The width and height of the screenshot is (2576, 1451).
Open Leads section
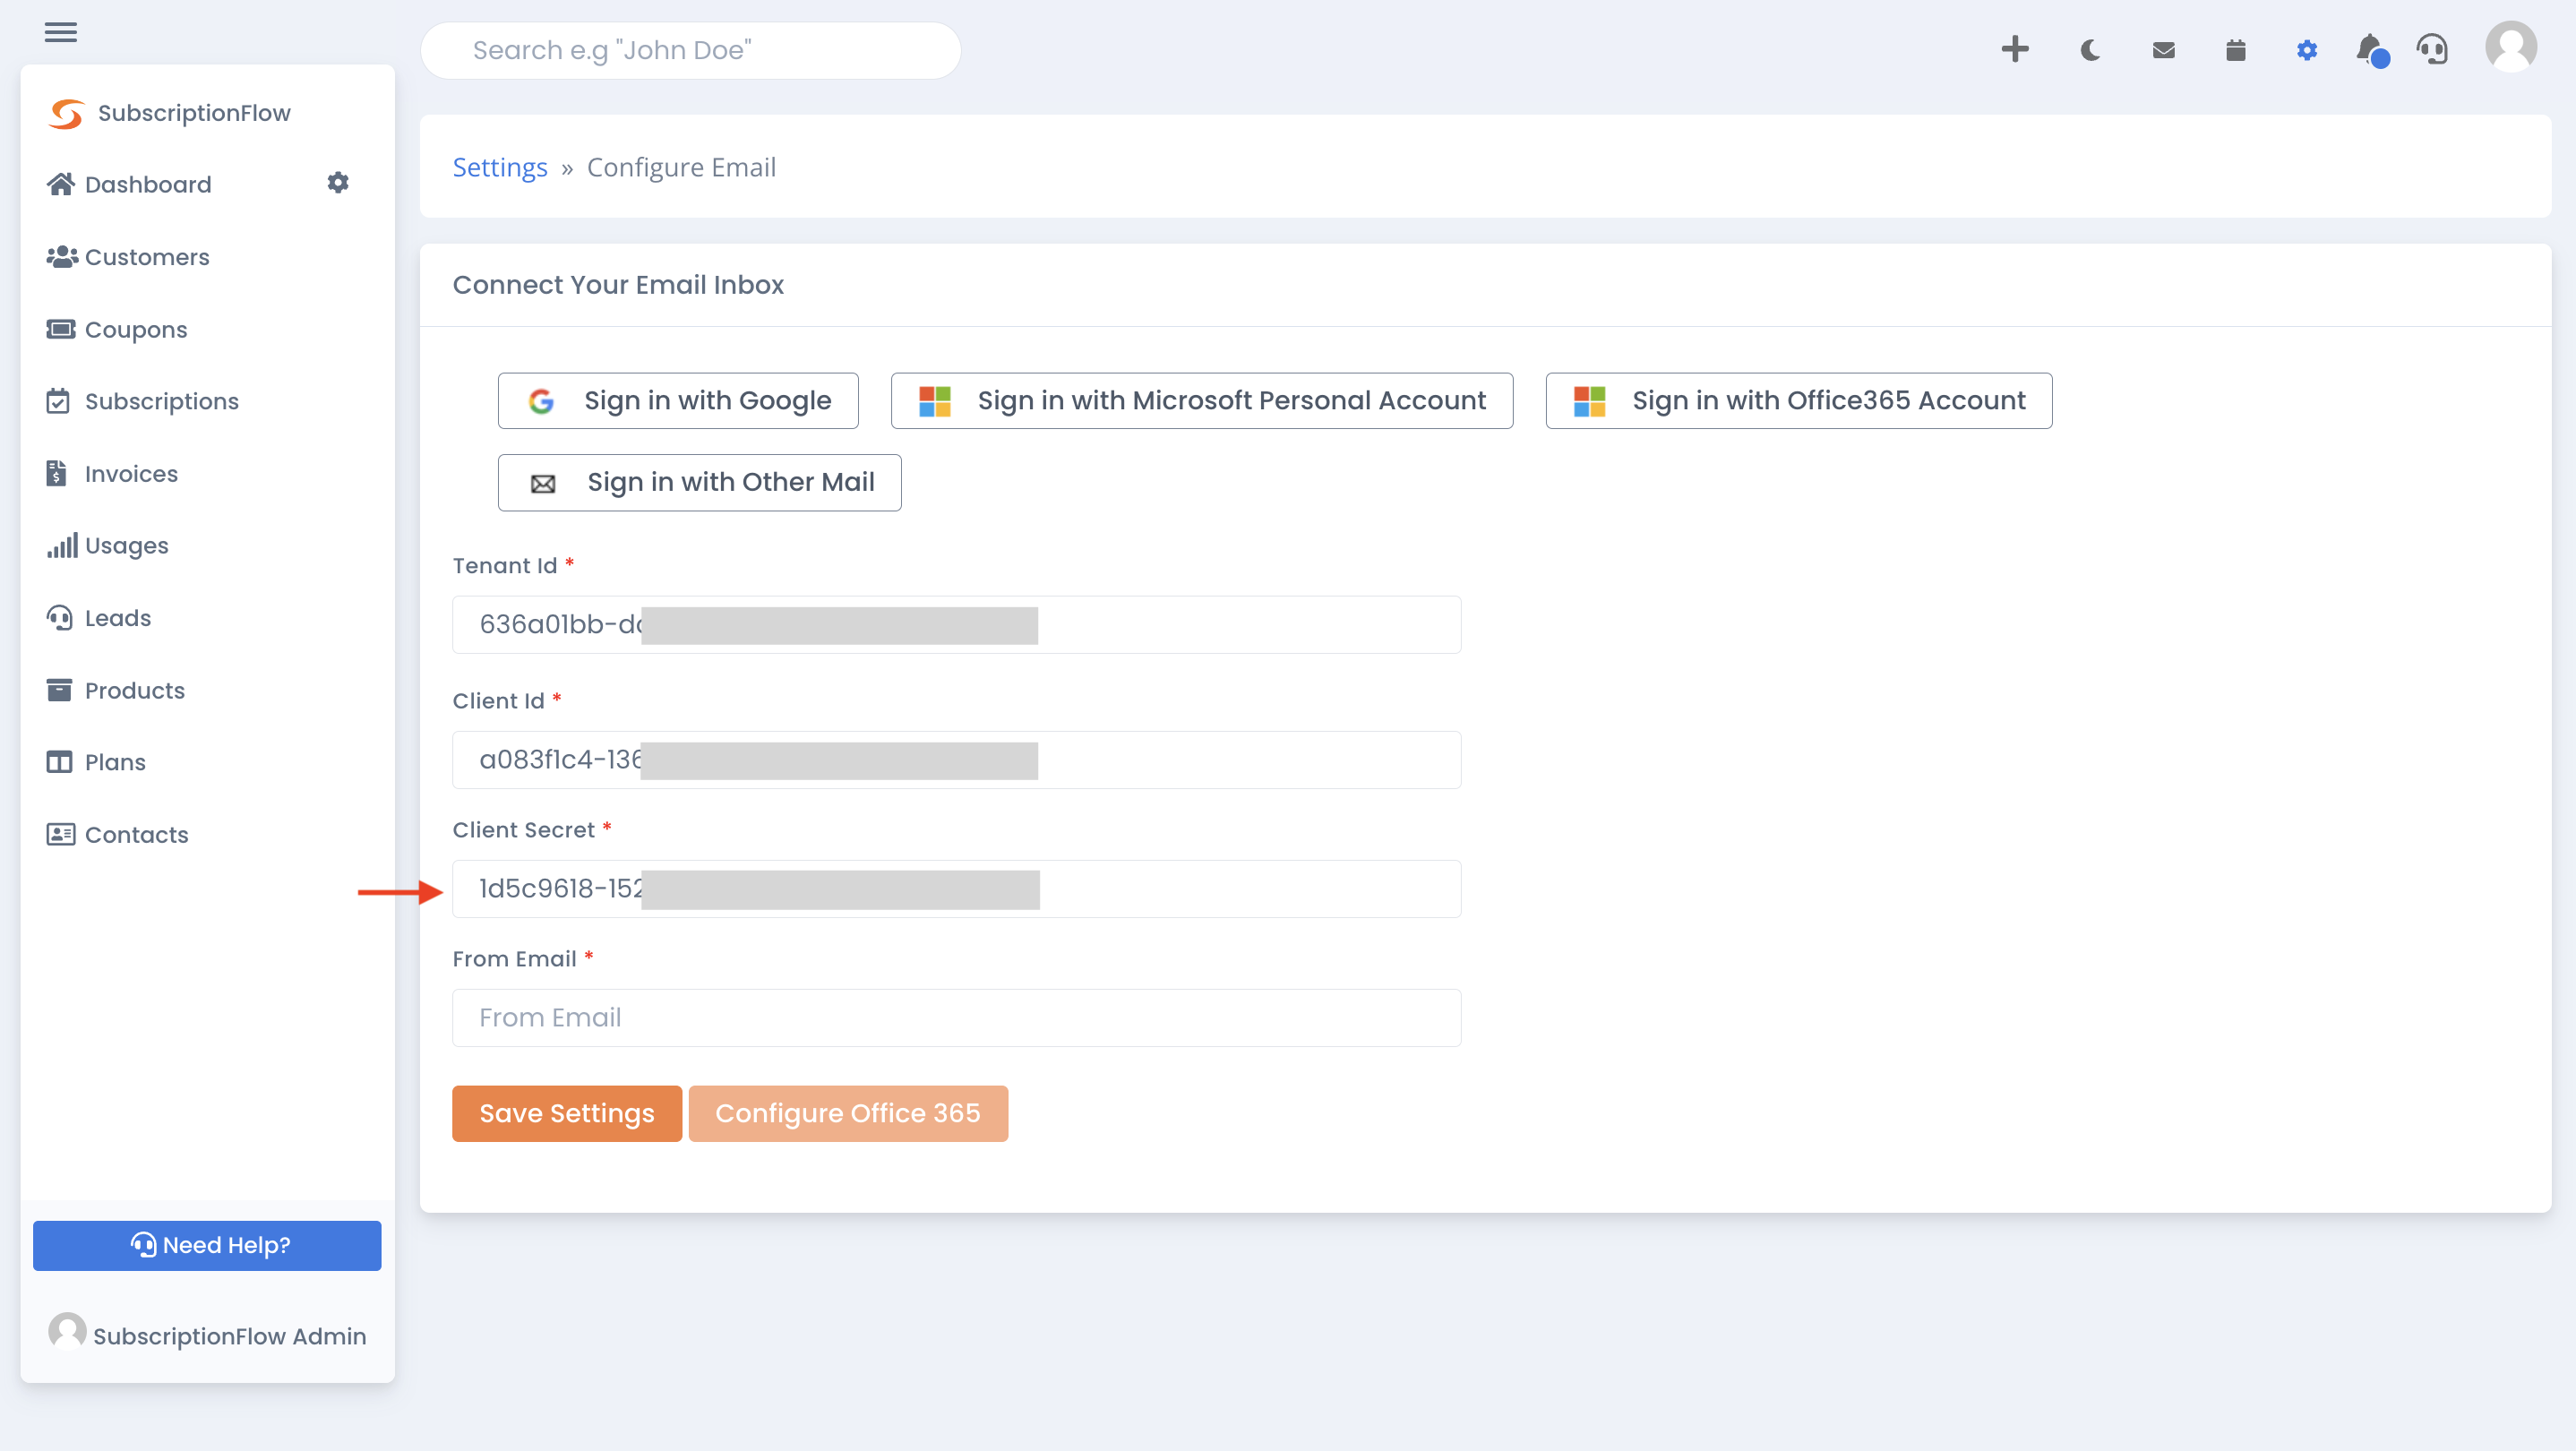coord(118,618)
